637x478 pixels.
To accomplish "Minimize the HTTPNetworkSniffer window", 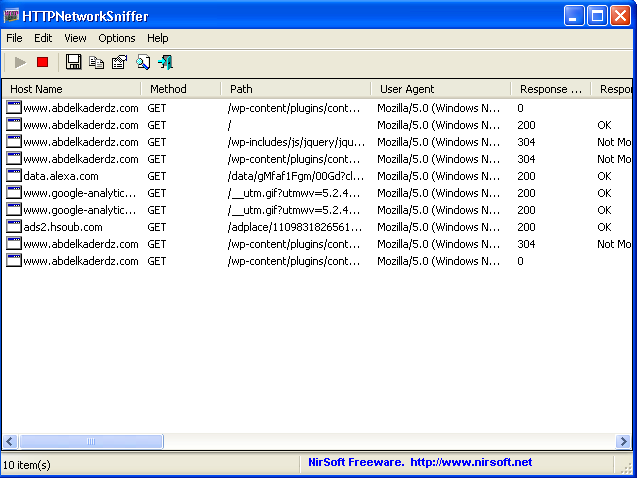I will 574,16.
